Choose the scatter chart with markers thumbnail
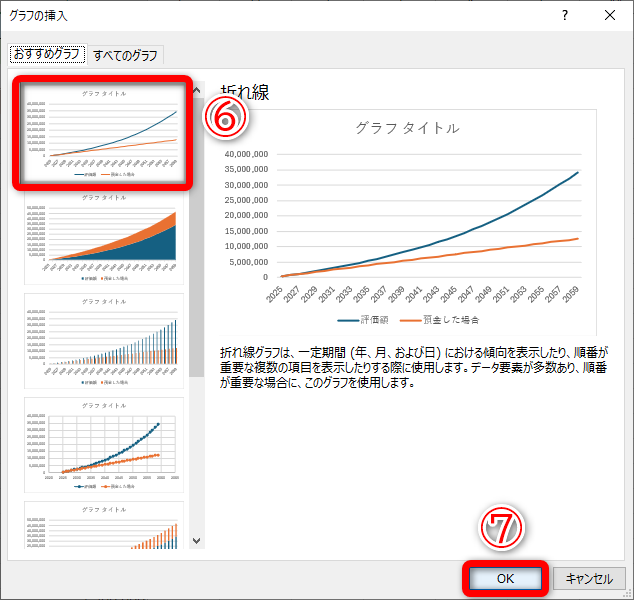The image size is (634, 600). [104, 445]
